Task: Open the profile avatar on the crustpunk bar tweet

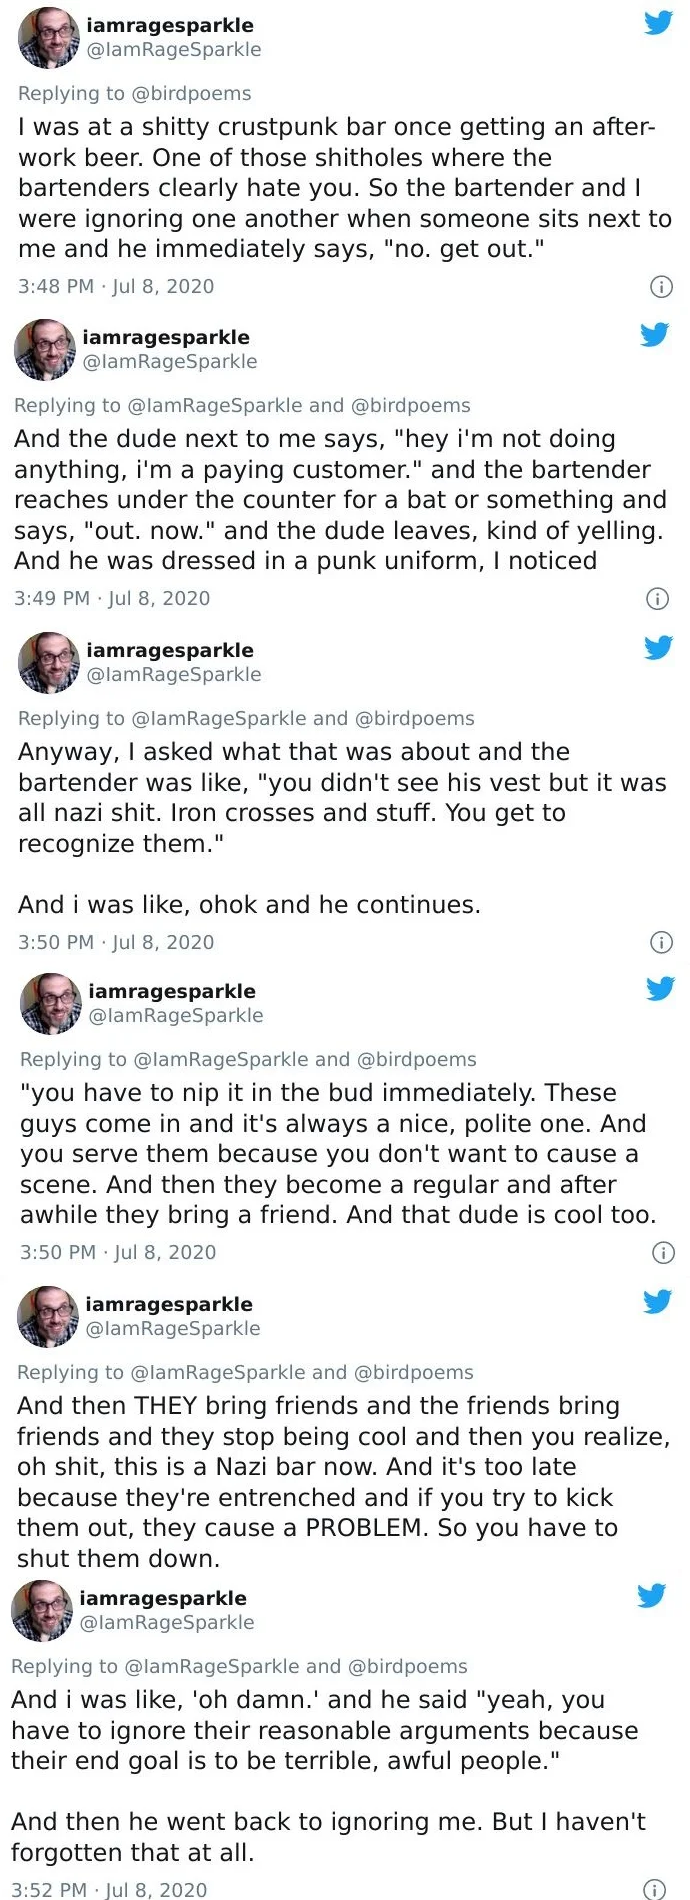Action: (x=49, y=38)
